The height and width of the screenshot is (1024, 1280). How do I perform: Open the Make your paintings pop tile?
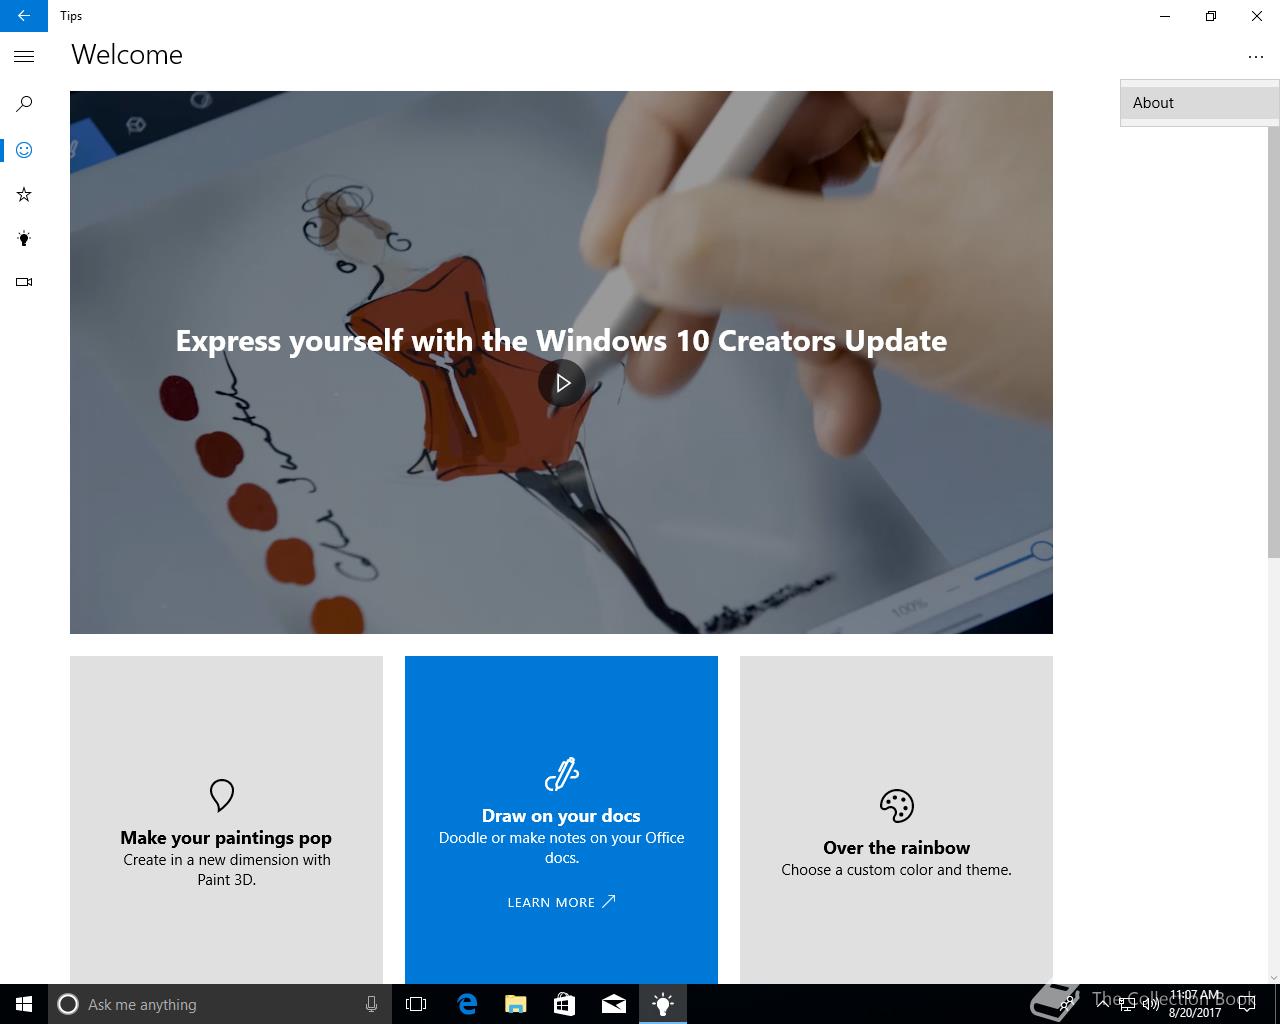coord(226,820)
